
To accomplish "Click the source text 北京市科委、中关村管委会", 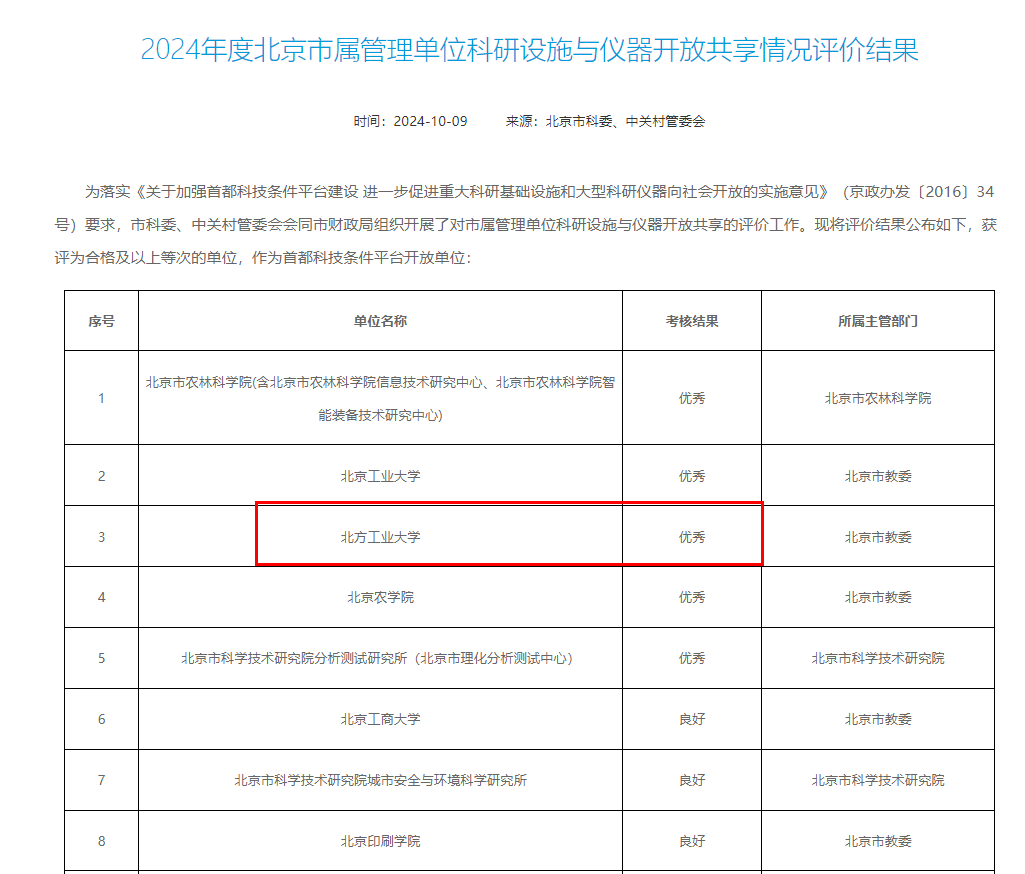I will [625, 121].
